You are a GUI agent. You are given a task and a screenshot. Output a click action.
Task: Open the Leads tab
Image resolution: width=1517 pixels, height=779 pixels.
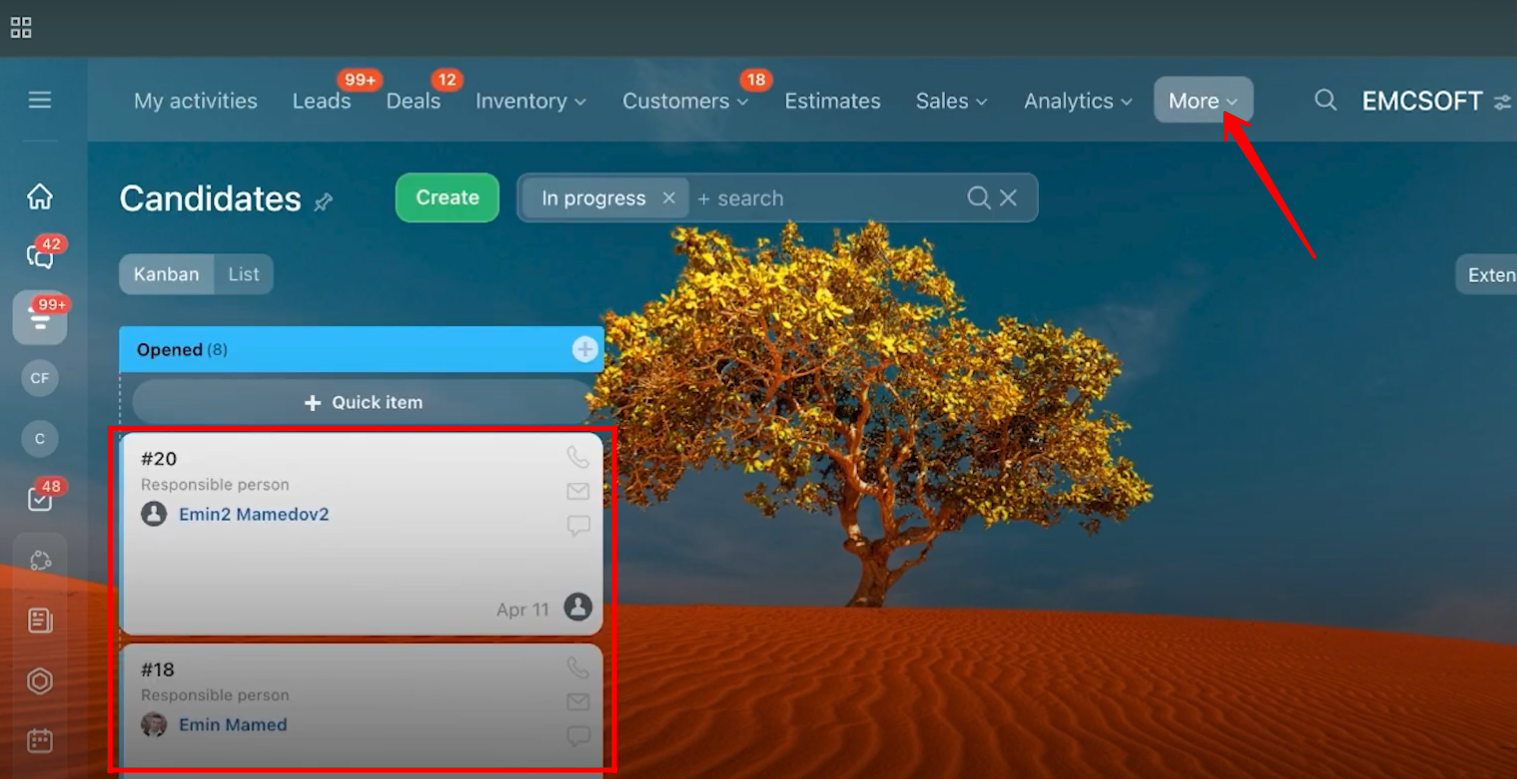point(322,101)
